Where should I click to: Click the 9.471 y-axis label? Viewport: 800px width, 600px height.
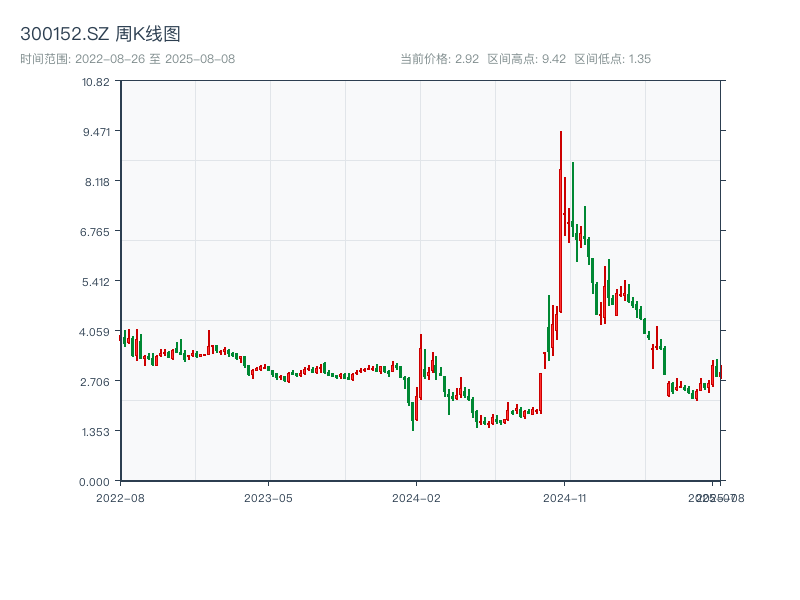pos(96,131)
